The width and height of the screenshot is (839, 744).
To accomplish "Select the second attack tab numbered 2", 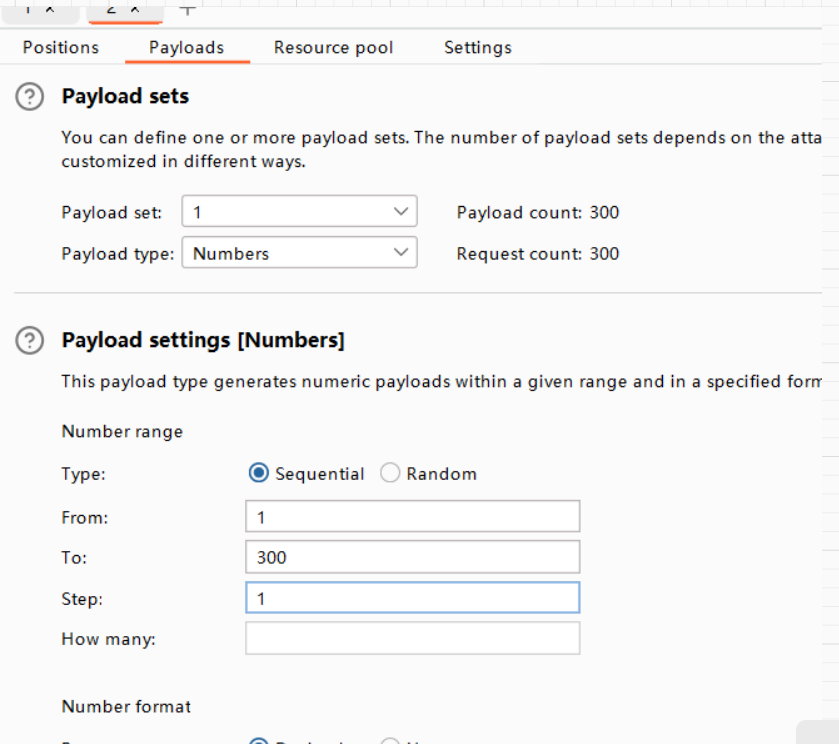I will click(112, 9).
